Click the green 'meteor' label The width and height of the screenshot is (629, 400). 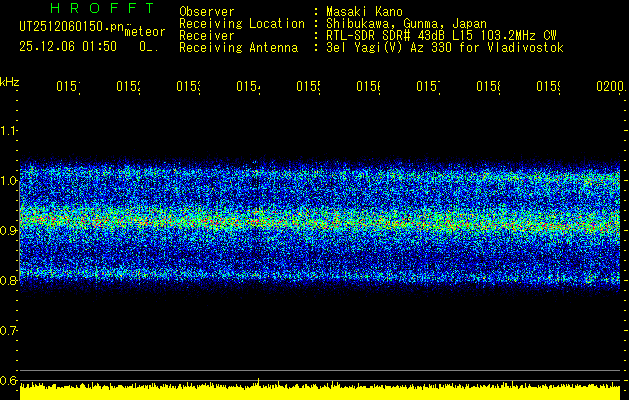coord(144,32)
